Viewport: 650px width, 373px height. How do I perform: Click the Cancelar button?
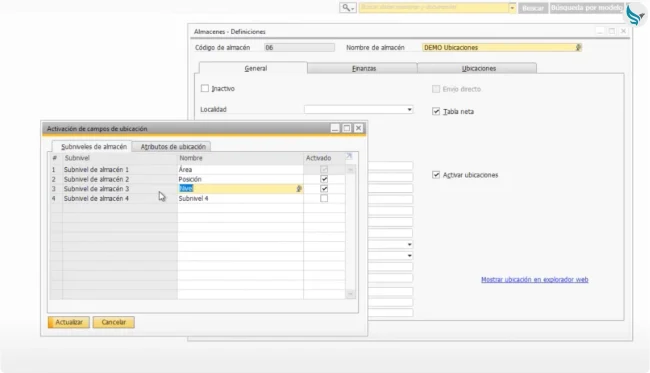[x=114, y=322]
